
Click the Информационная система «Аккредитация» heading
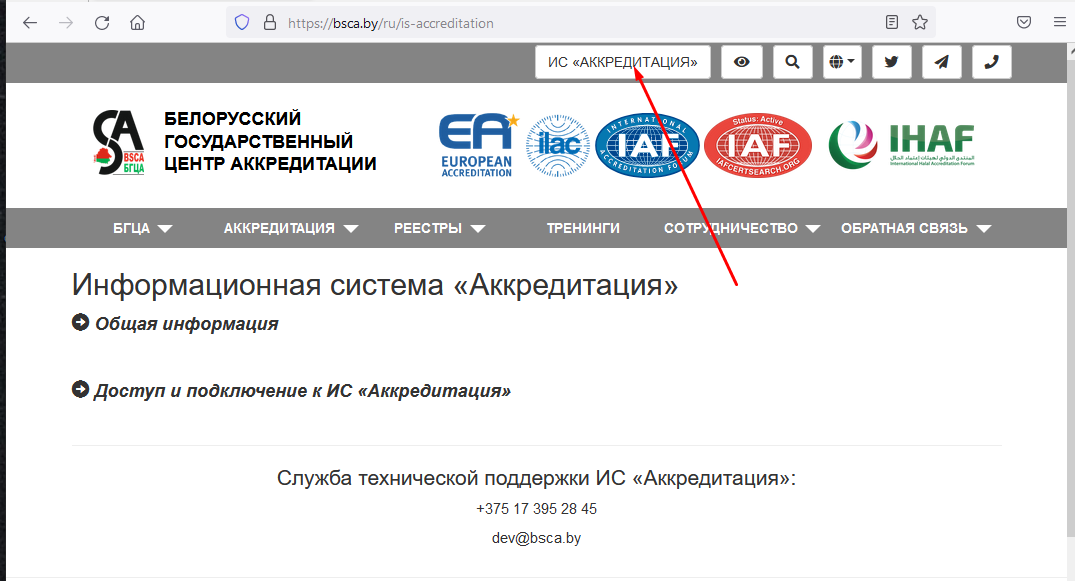tap(374, 285)
